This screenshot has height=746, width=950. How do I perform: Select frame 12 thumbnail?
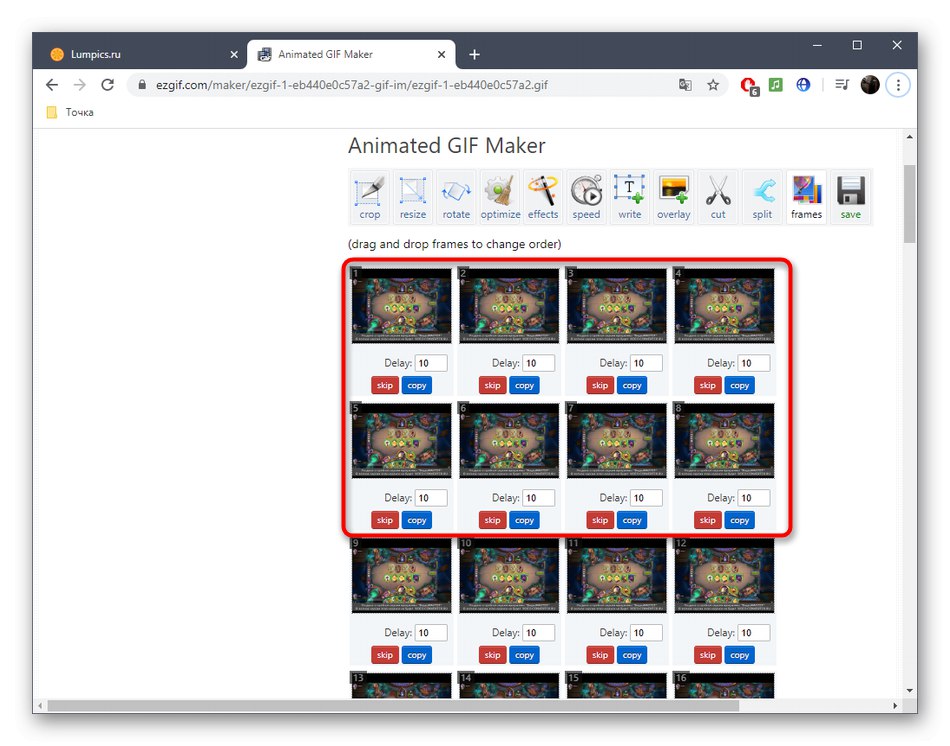click(x=724, y=576)
